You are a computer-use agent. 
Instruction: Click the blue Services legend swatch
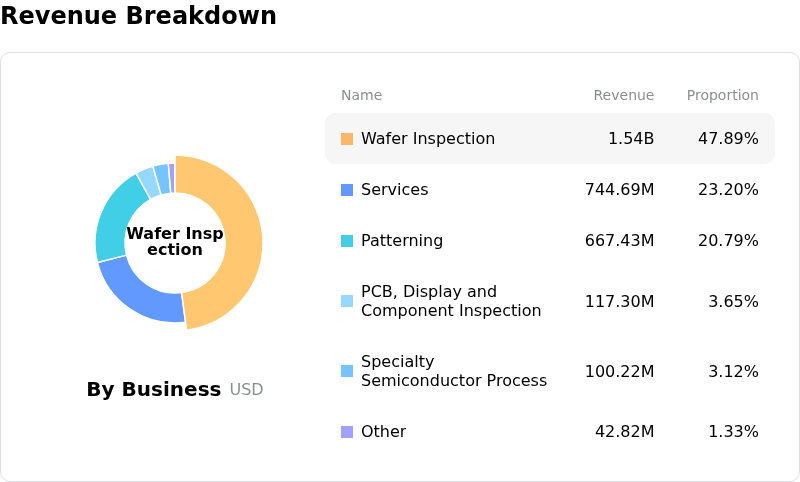347,190
